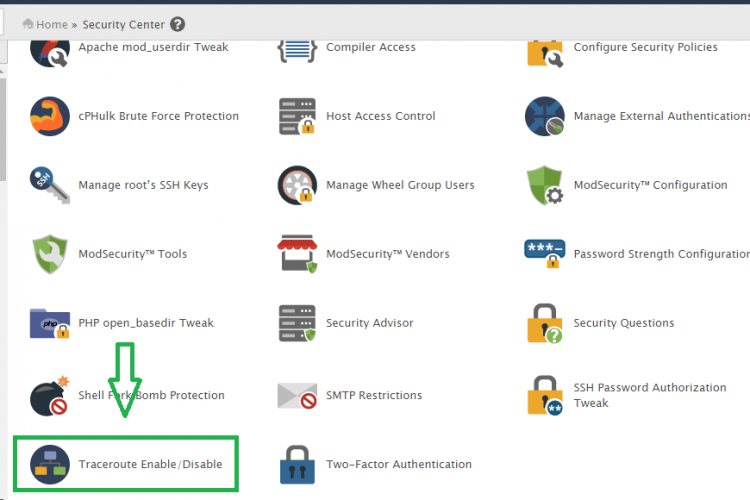Open Manage root's SSH Keys link

[x=143, y=185]
